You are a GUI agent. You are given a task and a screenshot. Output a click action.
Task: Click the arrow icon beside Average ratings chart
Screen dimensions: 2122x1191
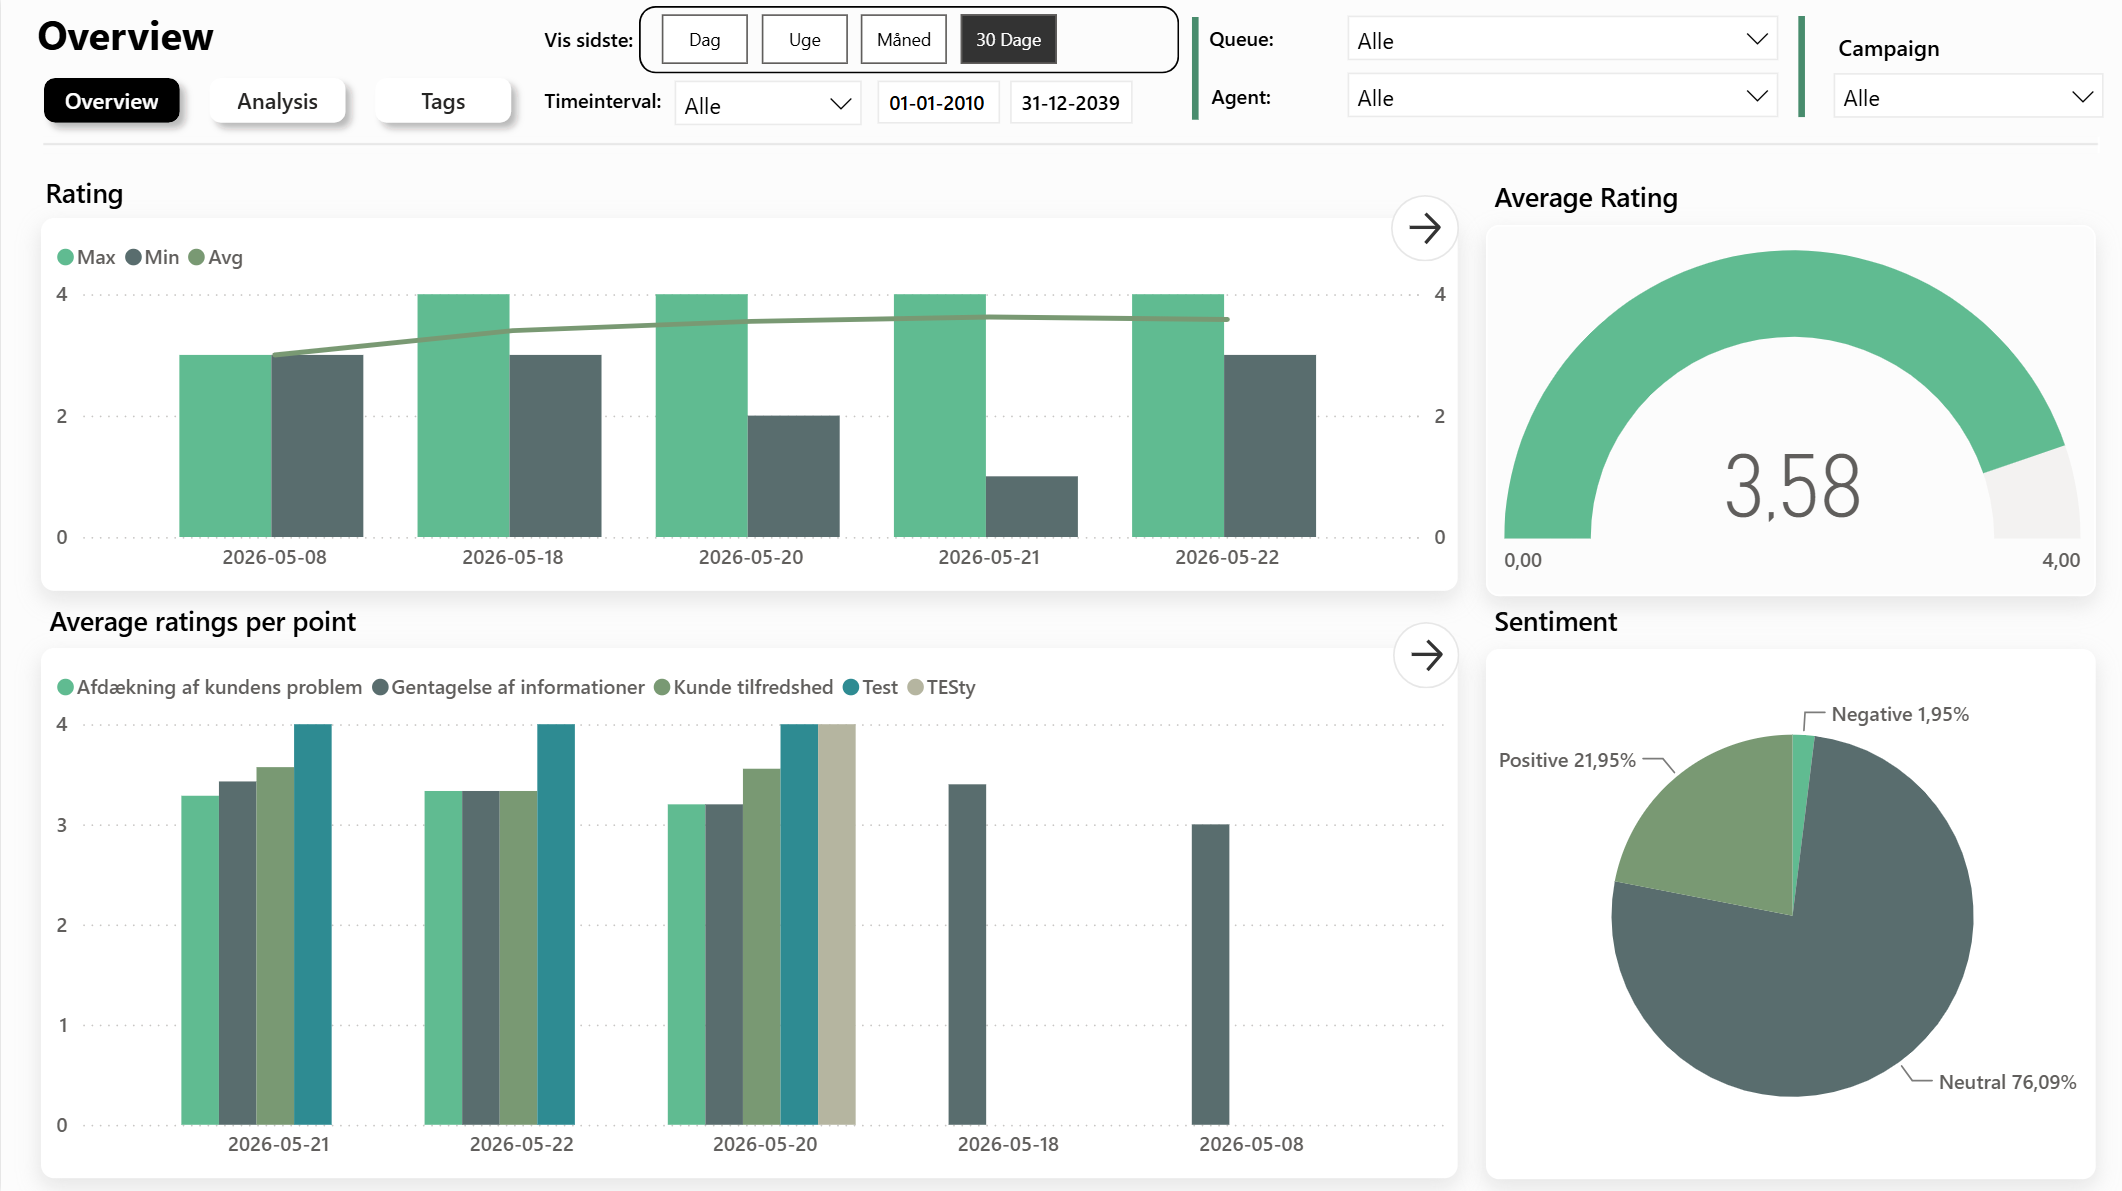pyautogui.click(x=1426, y=655)
